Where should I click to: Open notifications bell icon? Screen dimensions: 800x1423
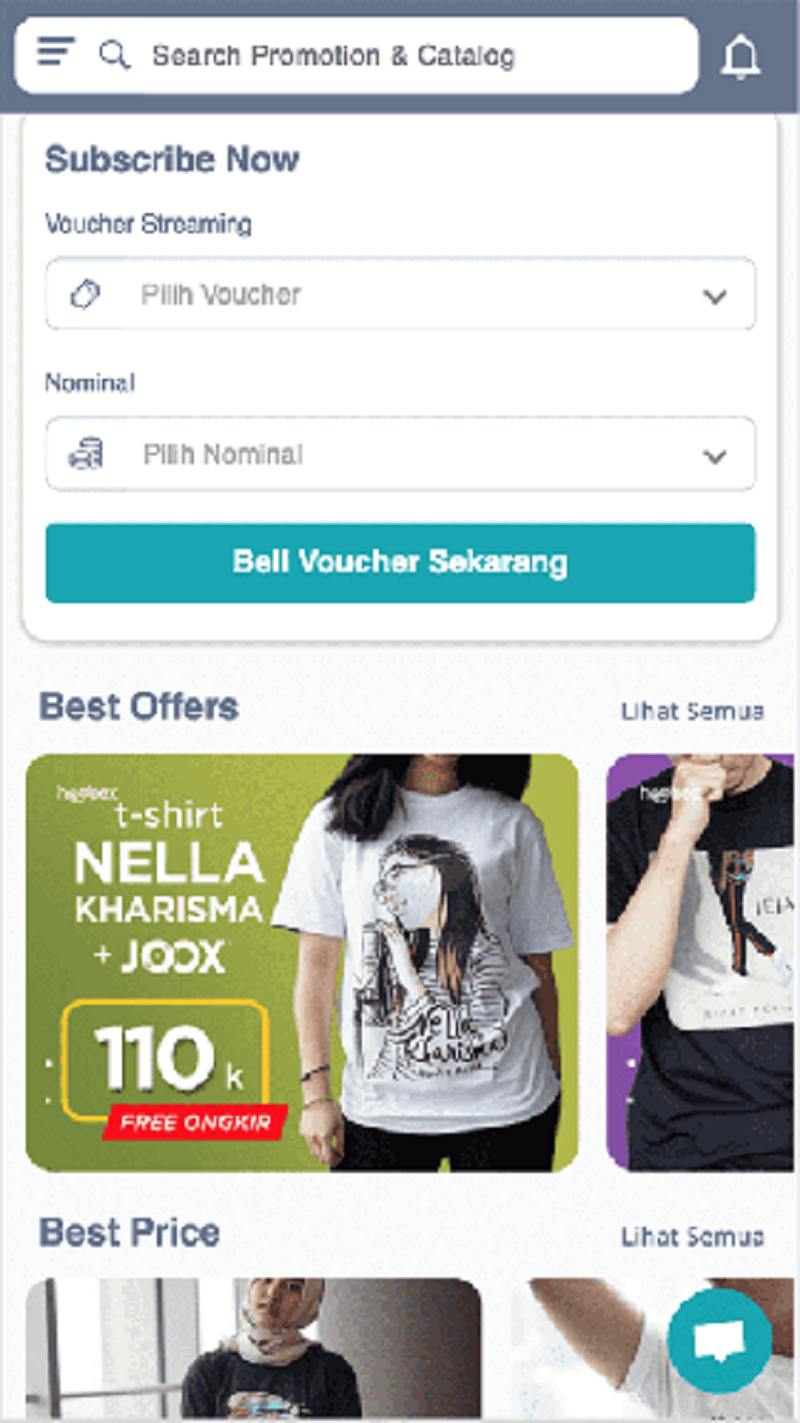click(740, 57)
